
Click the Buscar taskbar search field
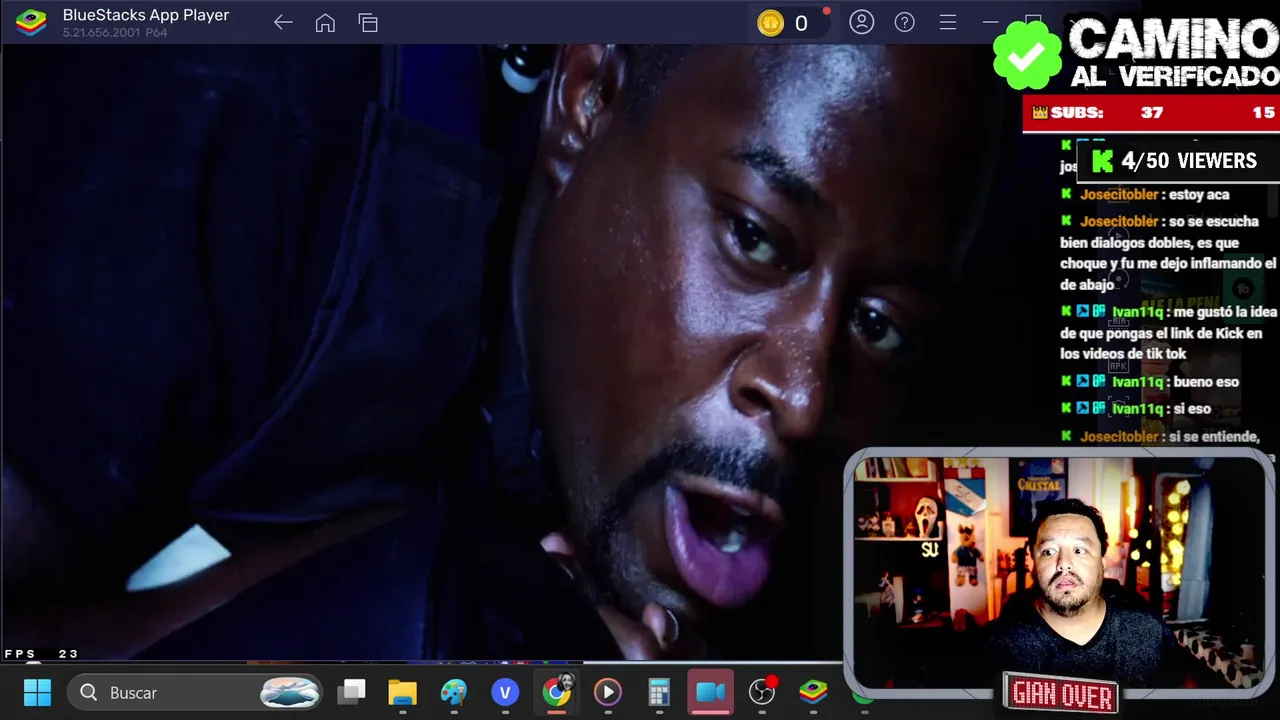pyautogui.click(x=195, y=692)
